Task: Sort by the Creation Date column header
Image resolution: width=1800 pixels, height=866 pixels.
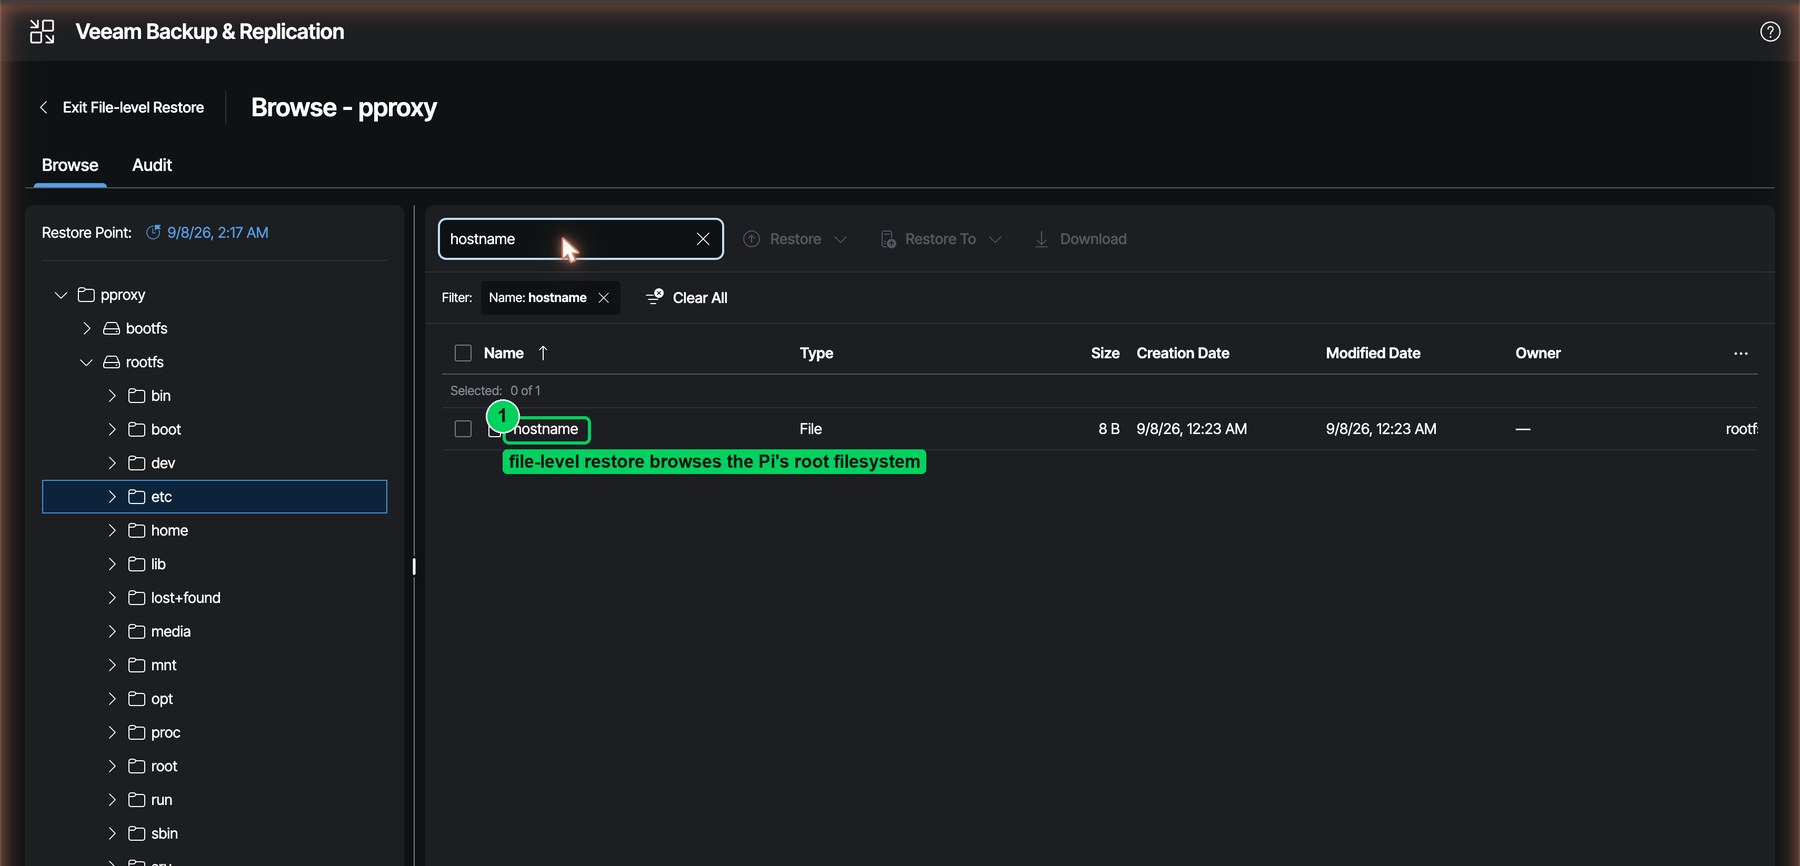Action: 1183,353
